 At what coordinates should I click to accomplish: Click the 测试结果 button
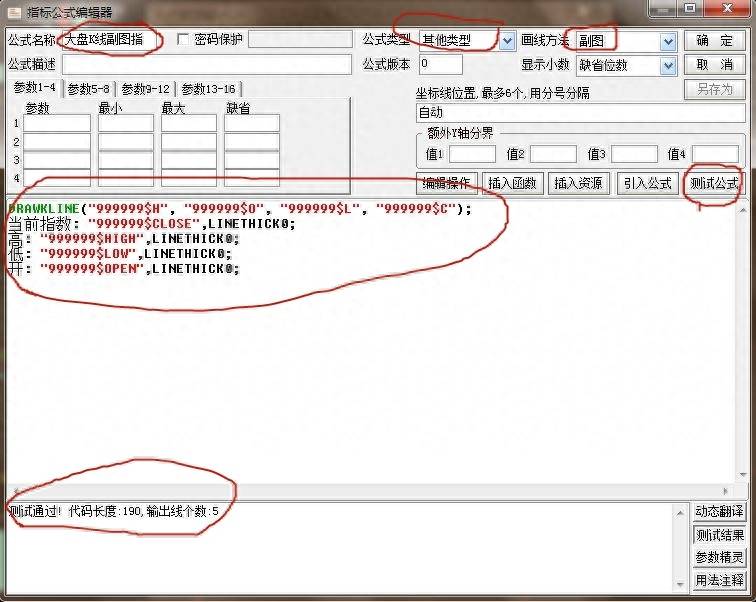(x=719, y=535)
